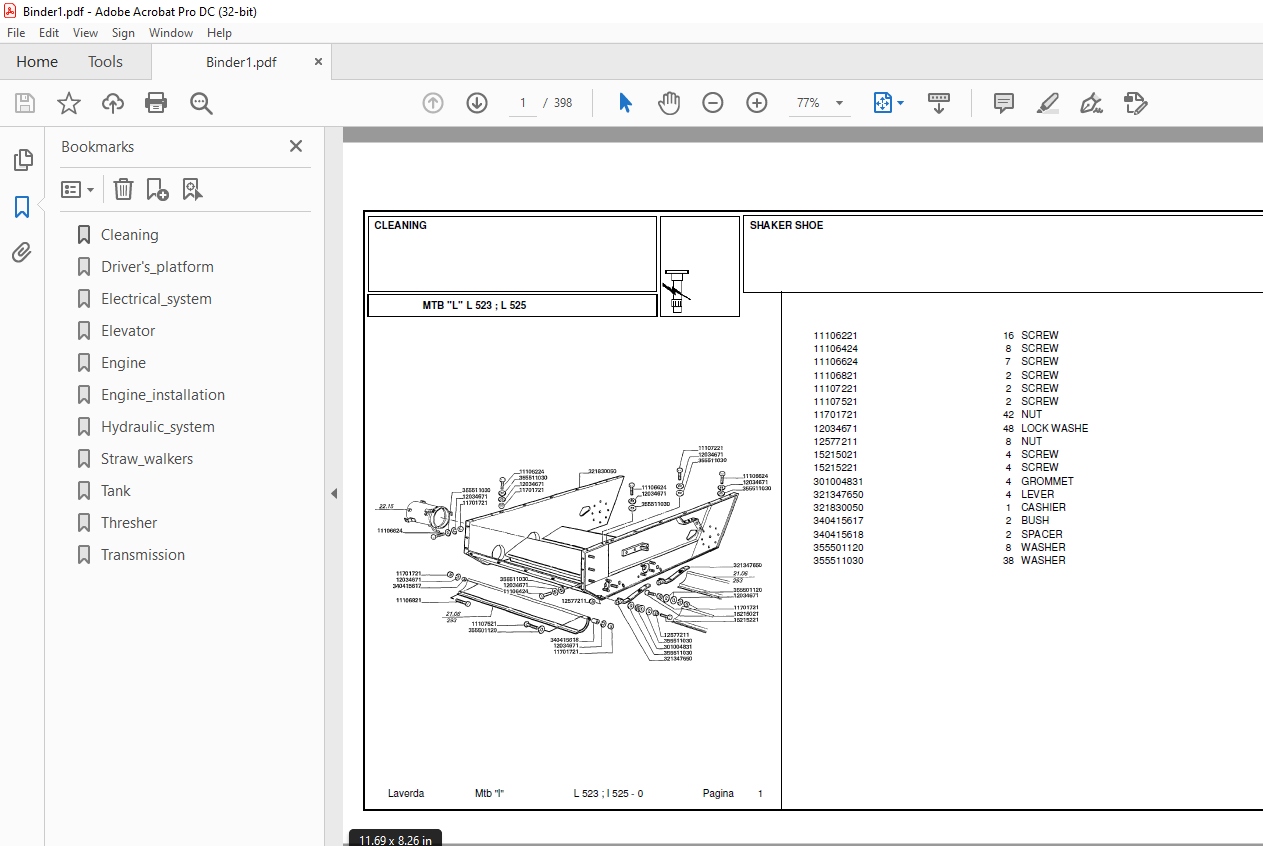The height and width of the screenshot is (846, 1263).
Task: Open the bookmarks options dropdown
Action: [77, 189]
